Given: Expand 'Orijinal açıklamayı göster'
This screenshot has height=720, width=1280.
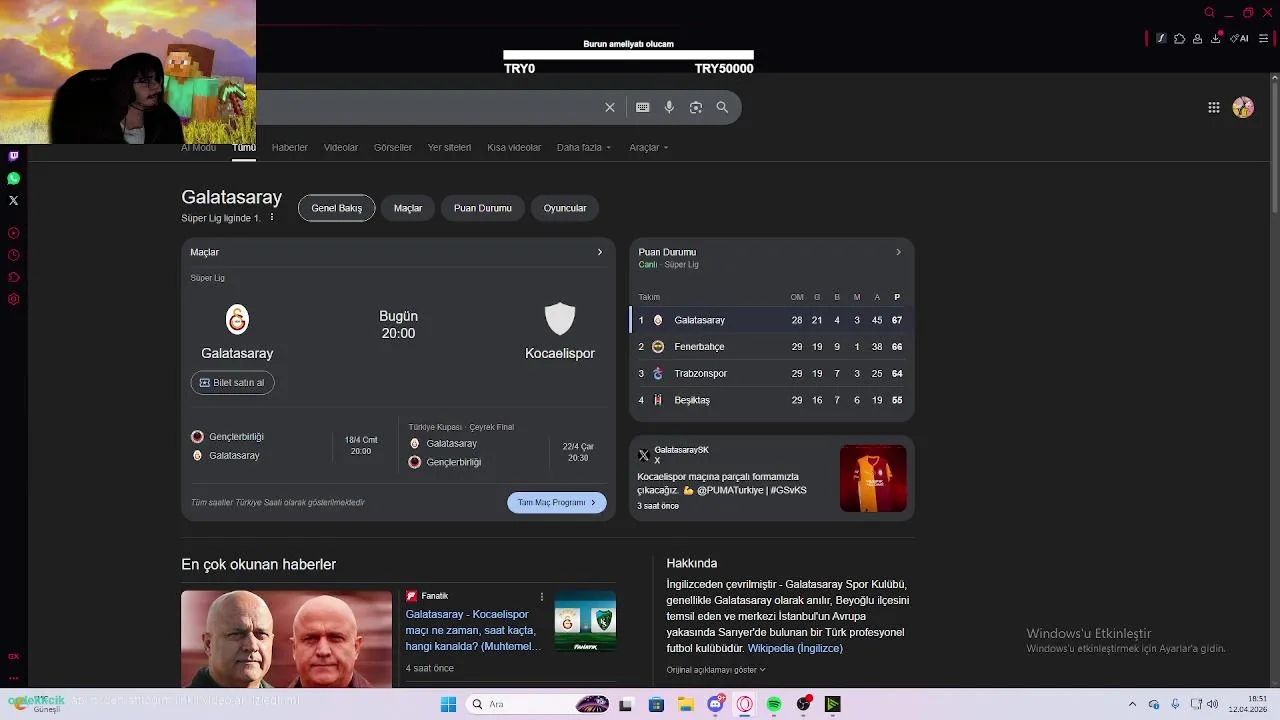Looking at the screenshot, I should click(716, 670).
